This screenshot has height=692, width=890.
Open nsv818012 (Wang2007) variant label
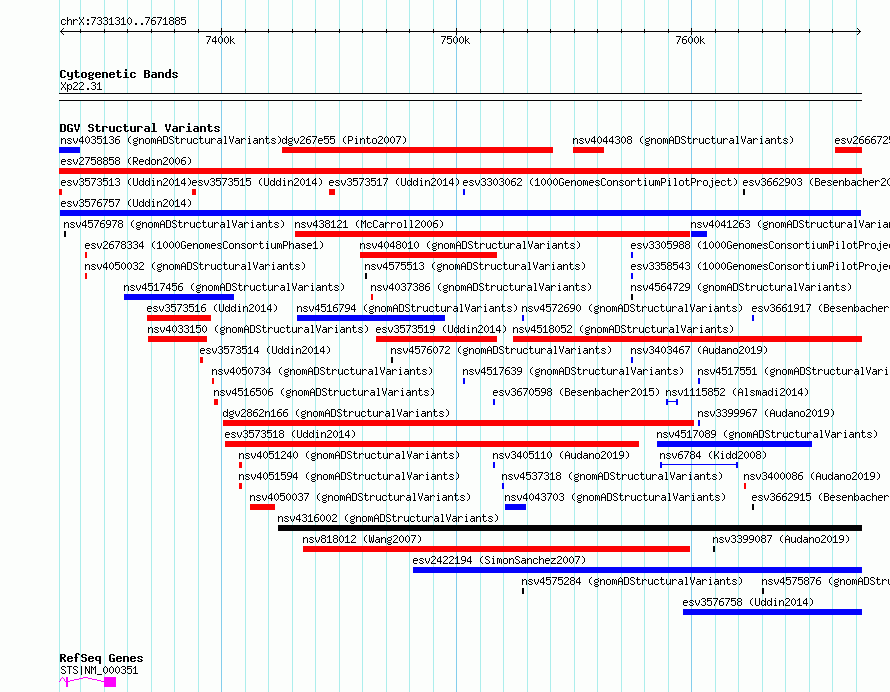362,539
